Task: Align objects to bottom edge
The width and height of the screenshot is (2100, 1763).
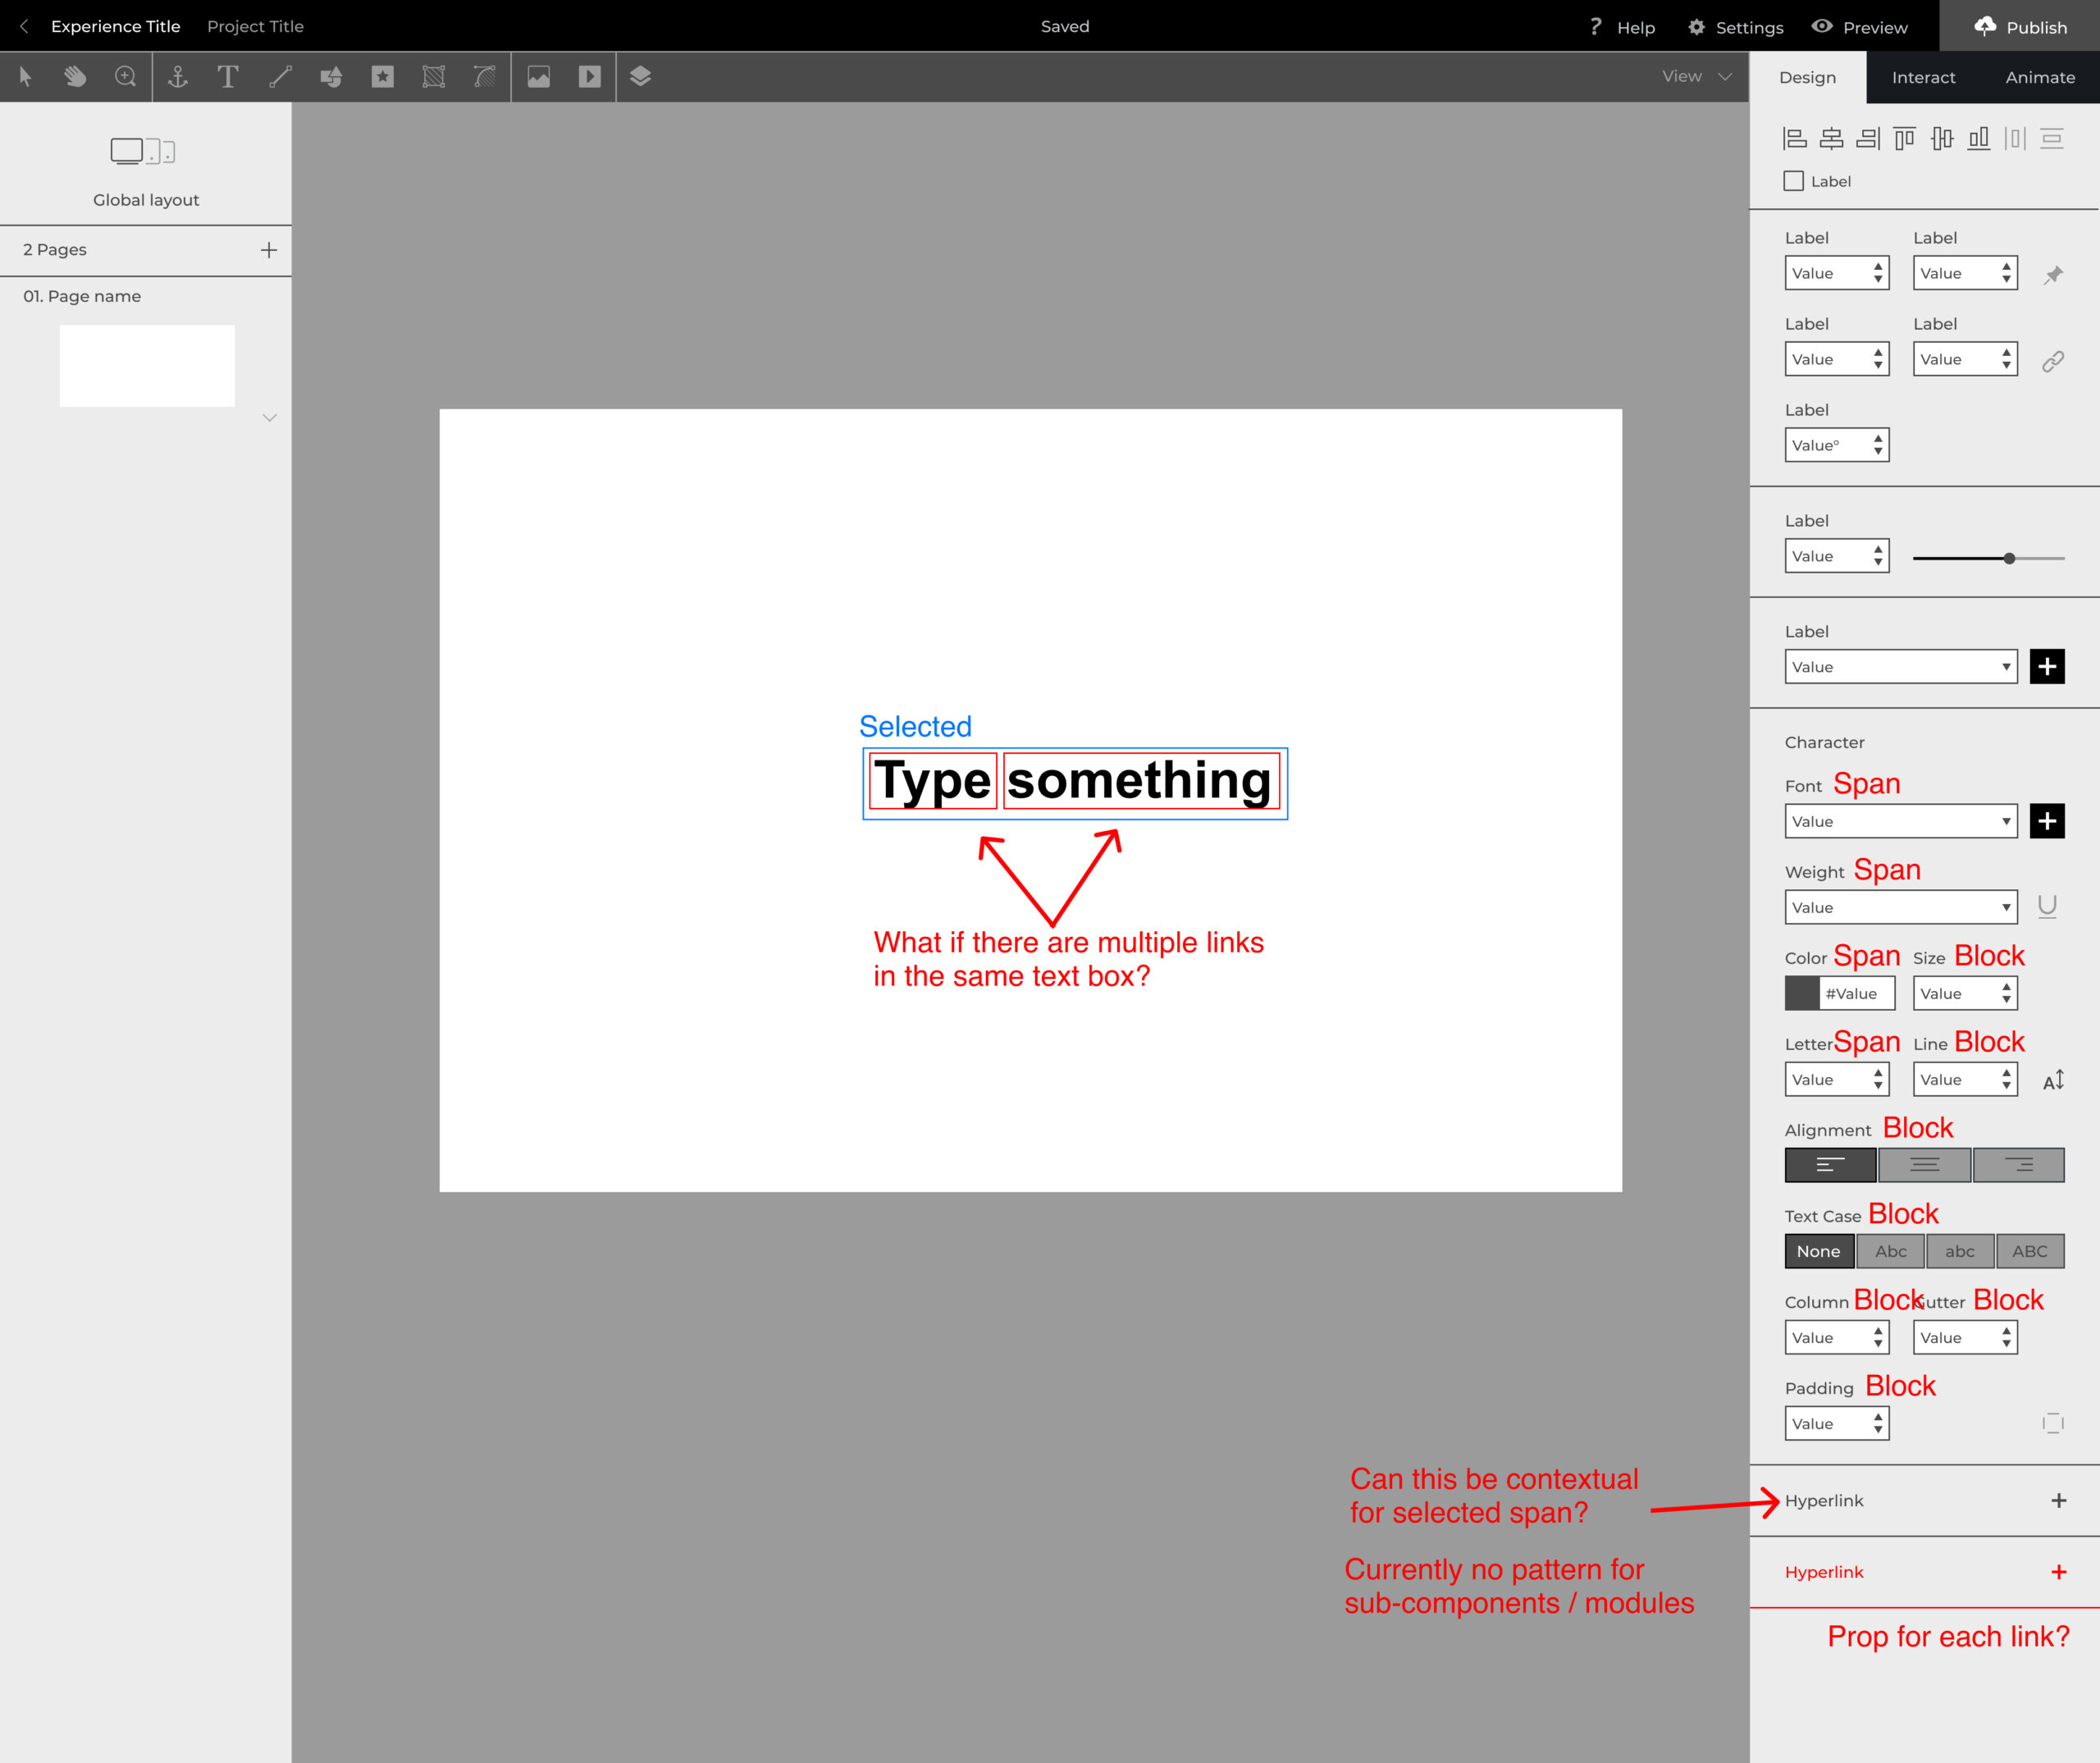Action: (1978, 138)
